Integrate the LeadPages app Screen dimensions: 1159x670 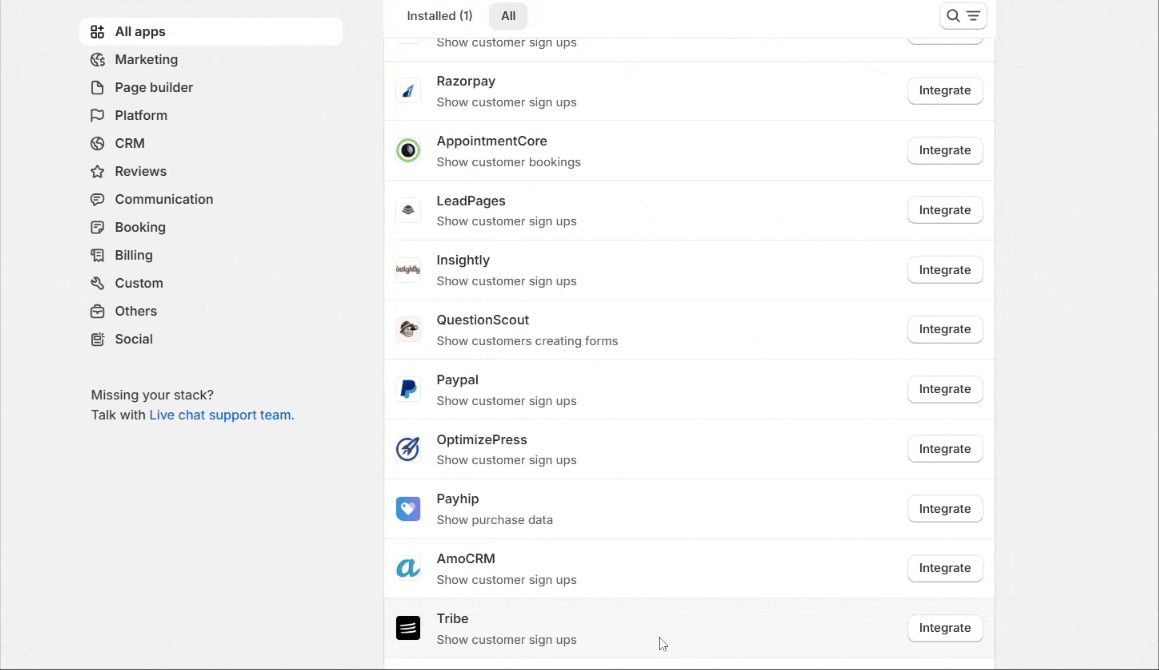945,210
